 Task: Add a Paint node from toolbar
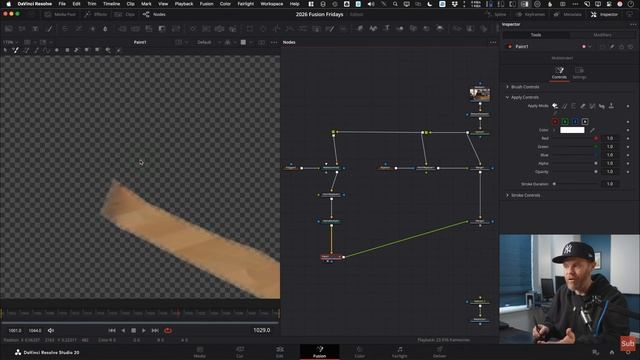tap(49, 29)
